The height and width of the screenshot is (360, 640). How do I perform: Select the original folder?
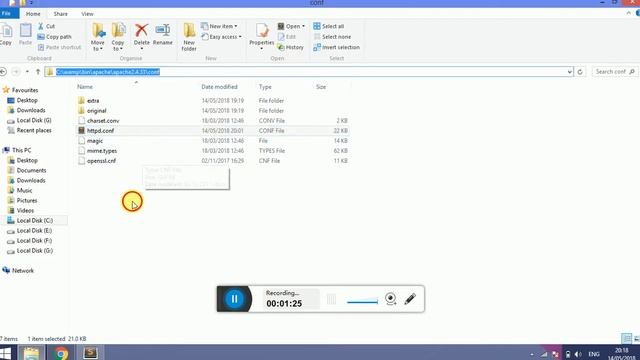(x=96, y=111)
